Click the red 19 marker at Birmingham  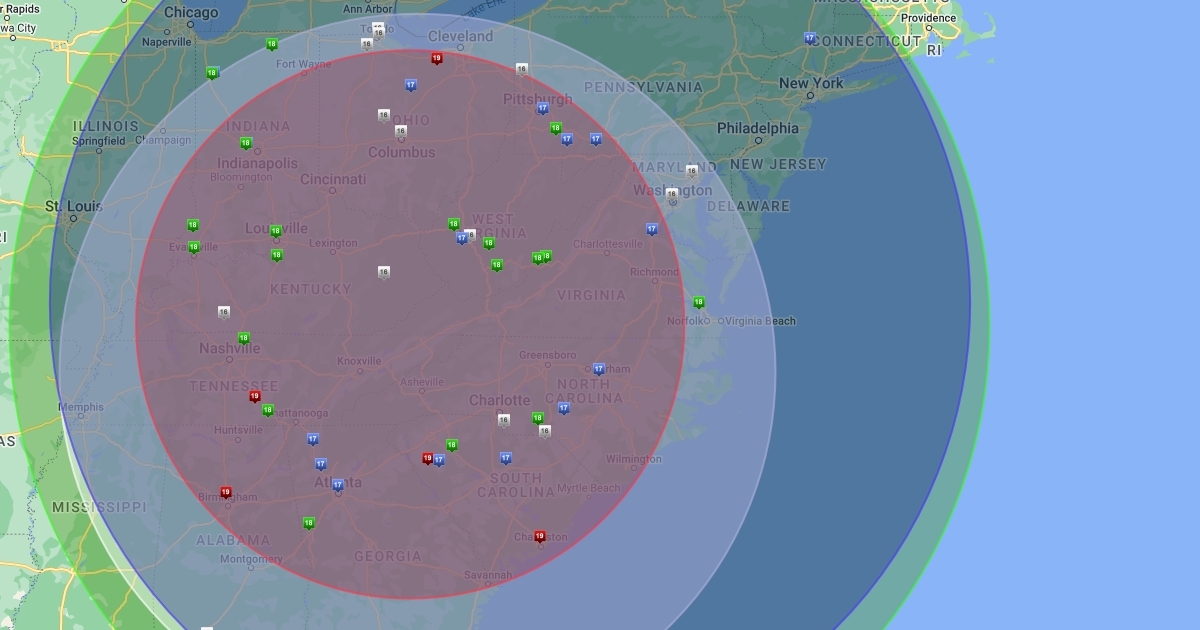point(226,492)
